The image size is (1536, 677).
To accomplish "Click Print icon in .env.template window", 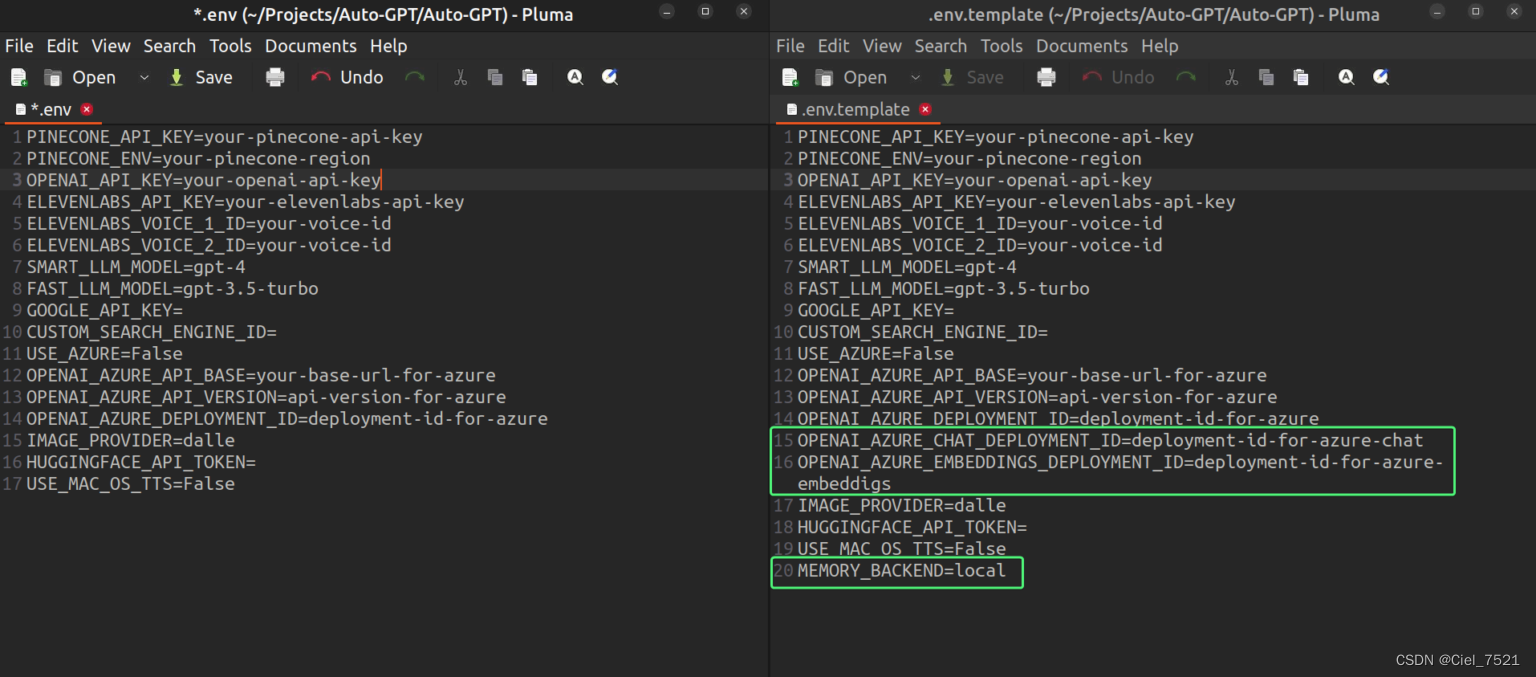I will click(1046, 77).
